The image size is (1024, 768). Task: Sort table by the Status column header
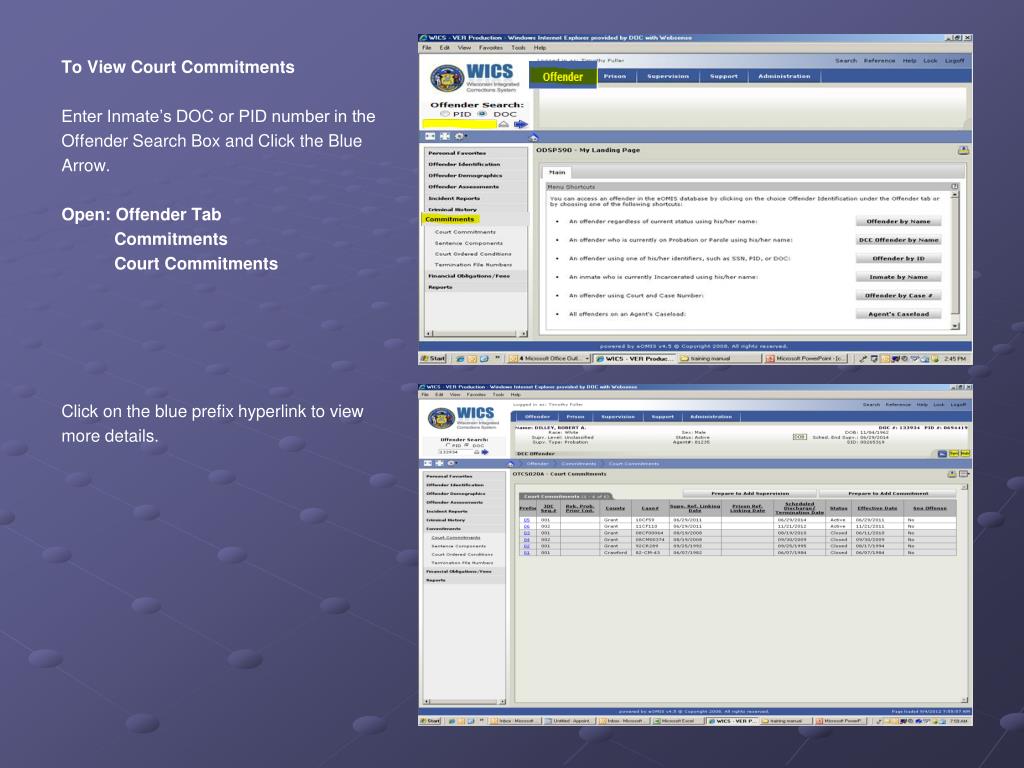pyautogui.click(x=838, y=508)
